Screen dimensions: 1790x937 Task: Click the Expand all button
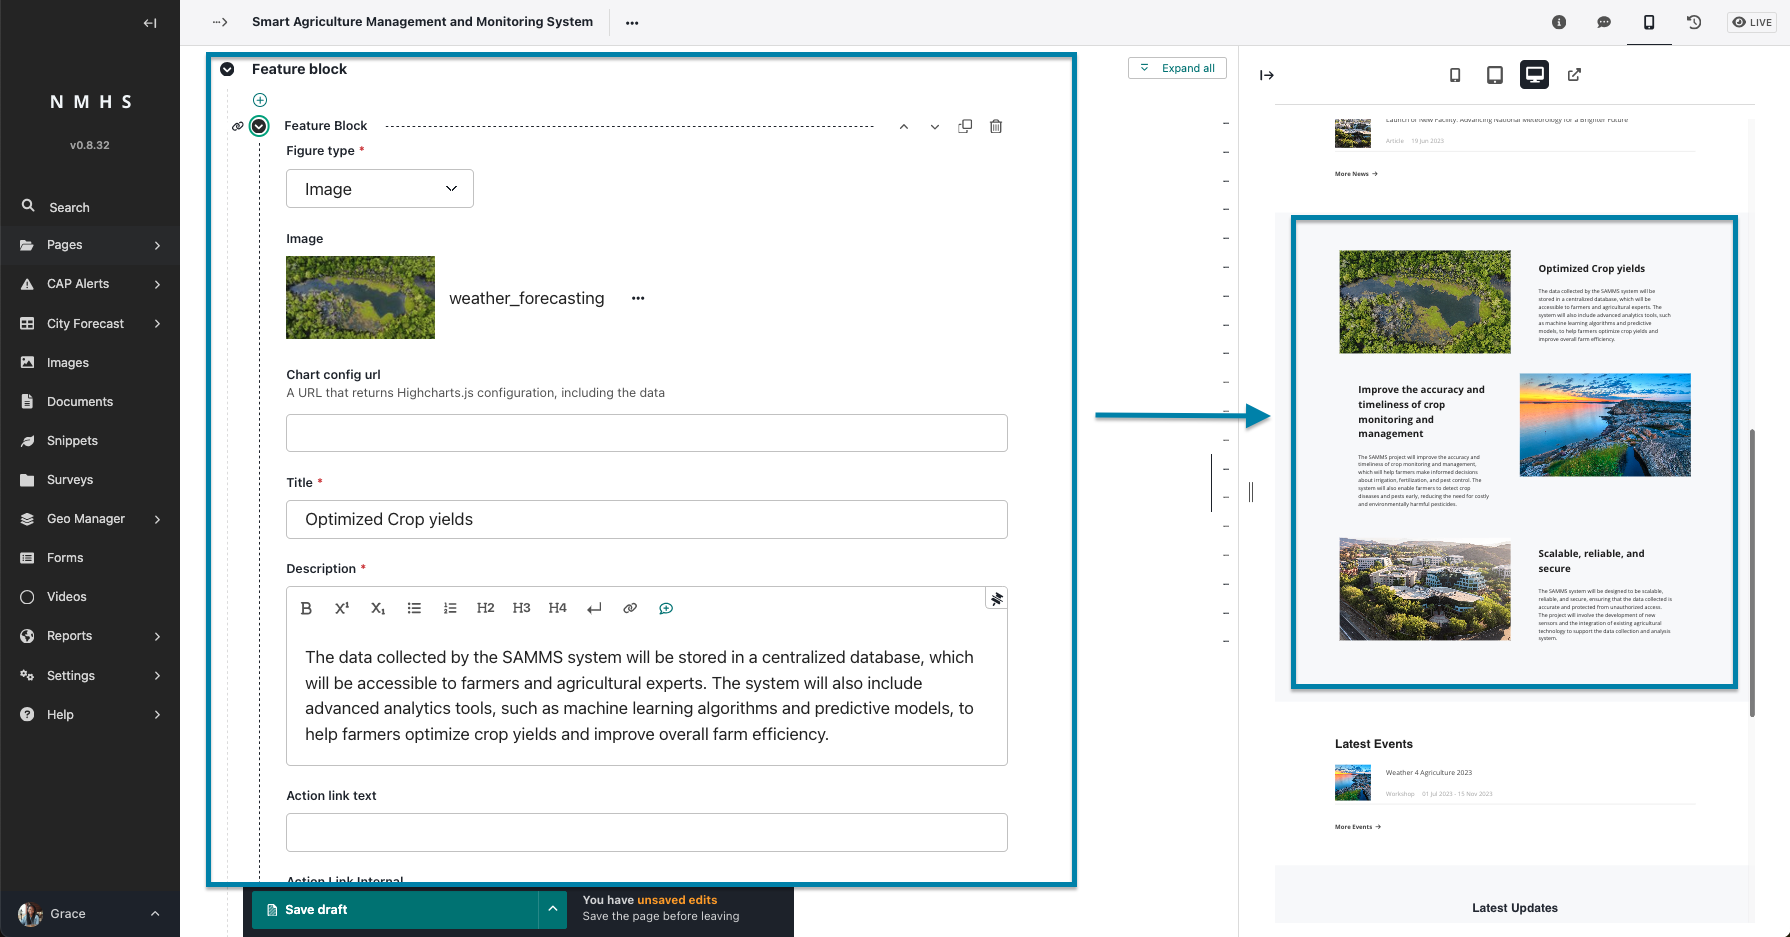pos(1177,68)
